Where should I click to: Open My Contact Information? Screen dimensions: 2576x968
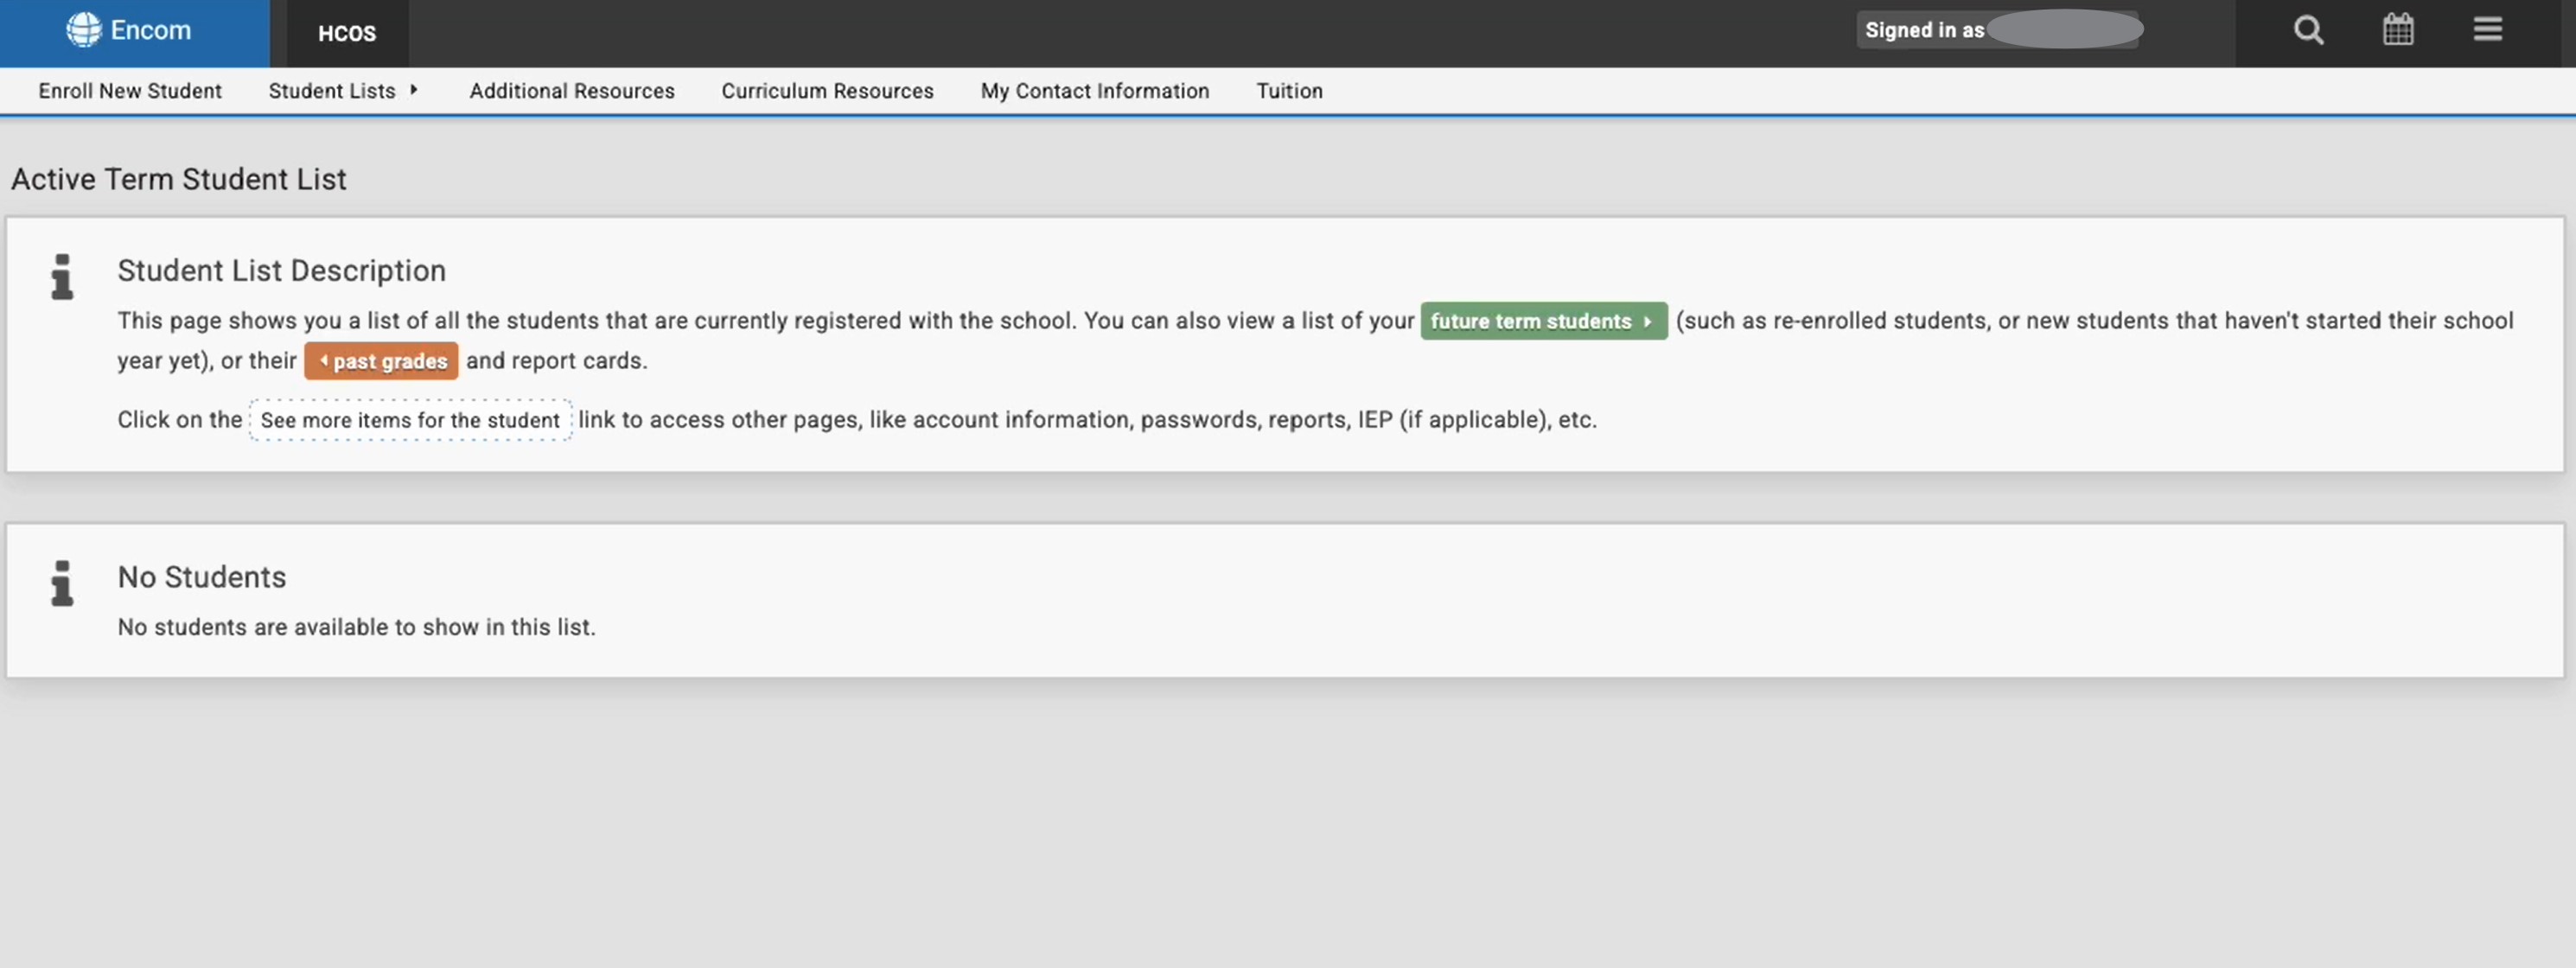point(1095,91)
